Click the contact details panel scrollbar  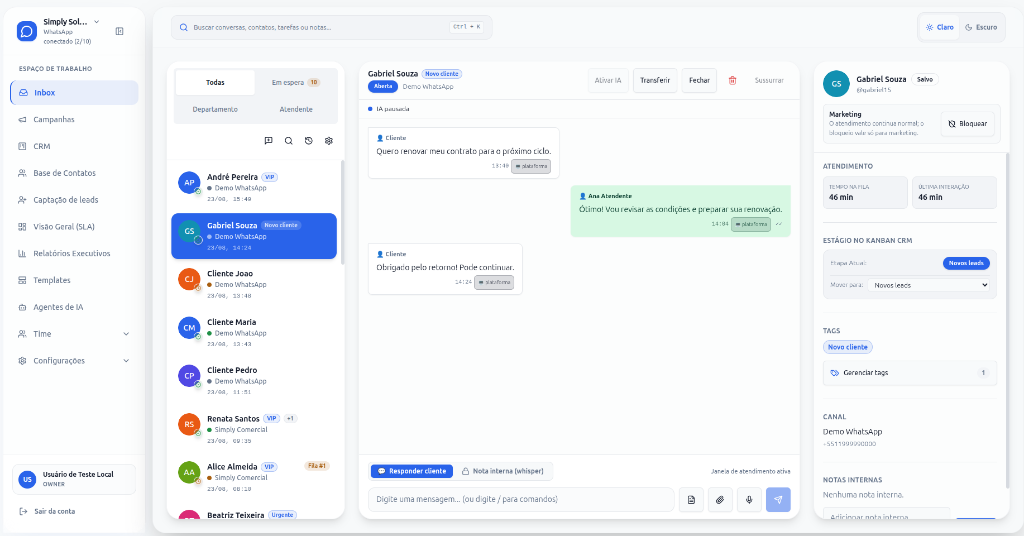point(1009,320)
